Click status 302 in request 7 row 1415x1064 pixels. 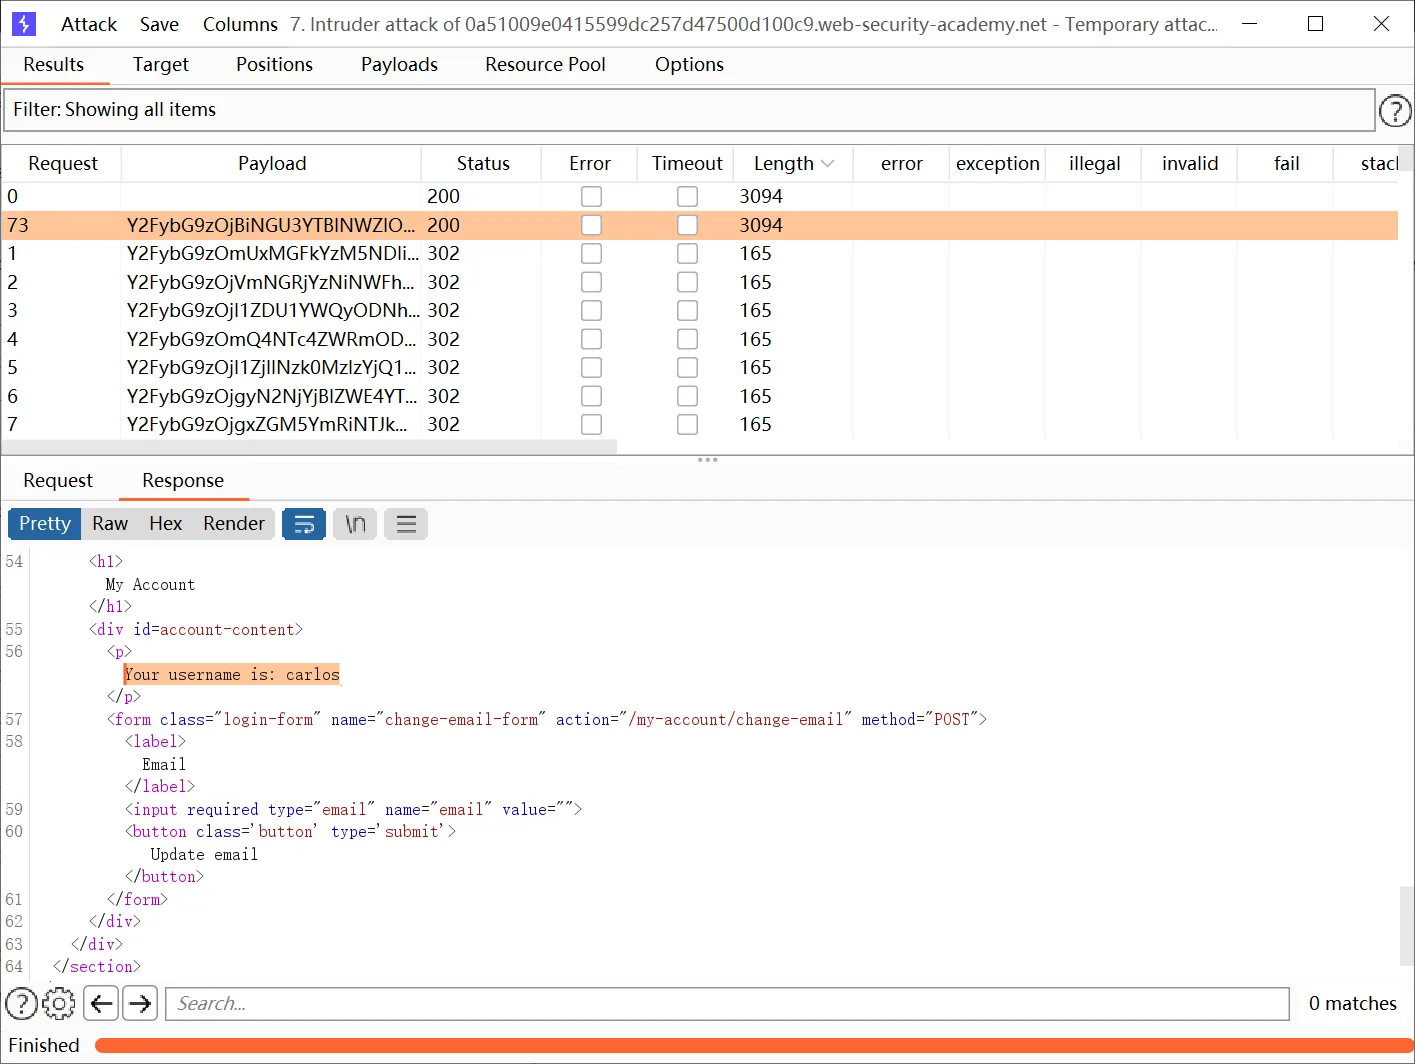443,425
